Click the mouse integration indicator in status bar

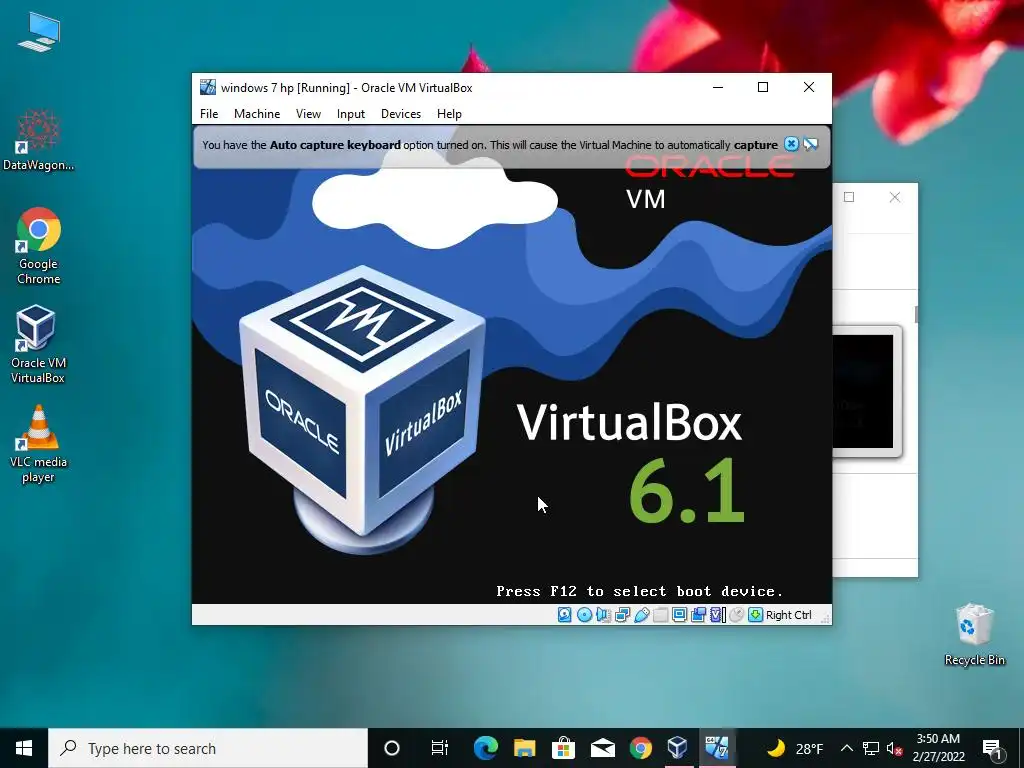(x=737, y=615)
